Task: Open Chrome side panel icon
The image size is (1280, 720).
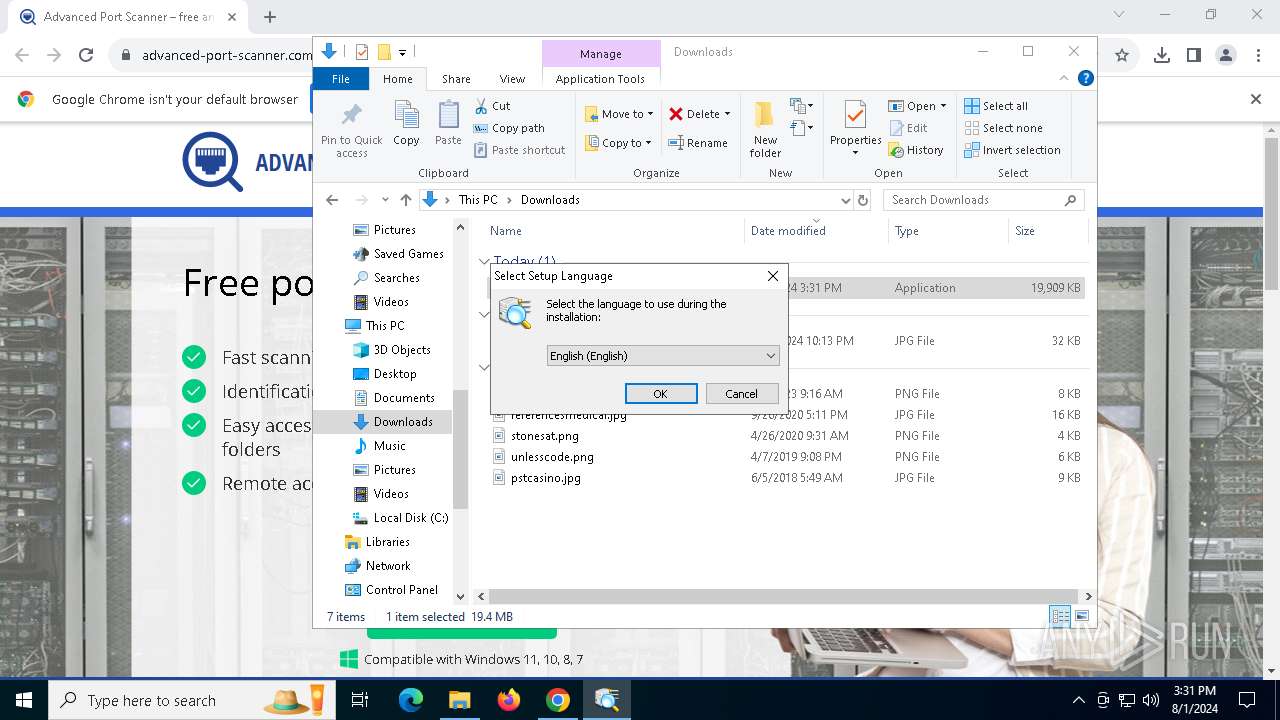Action: (x=1193, y=56)
